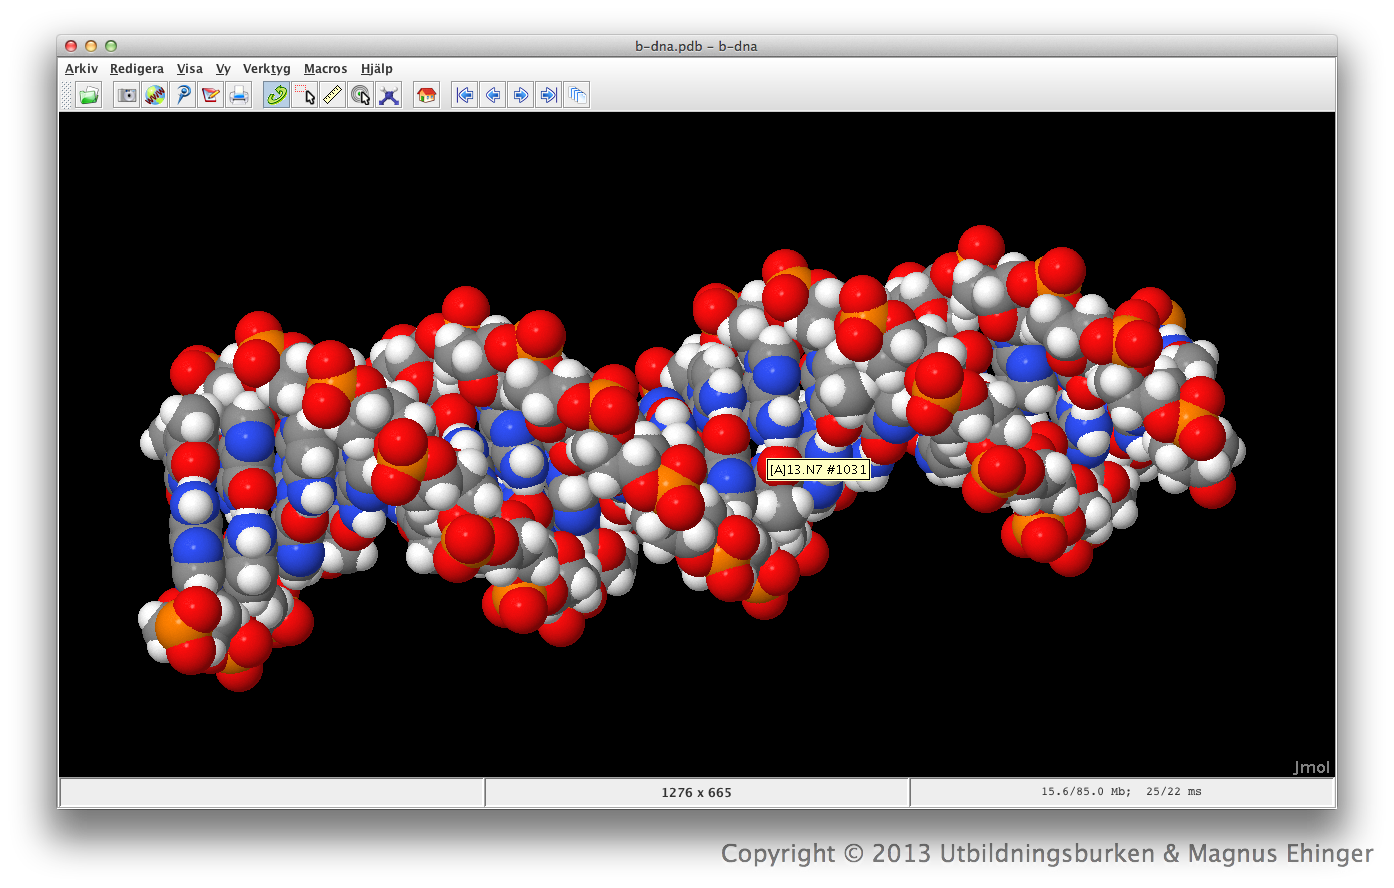Print the view with the printer icon
This screenshot has height=888, width=1394.
pos(239,95)
